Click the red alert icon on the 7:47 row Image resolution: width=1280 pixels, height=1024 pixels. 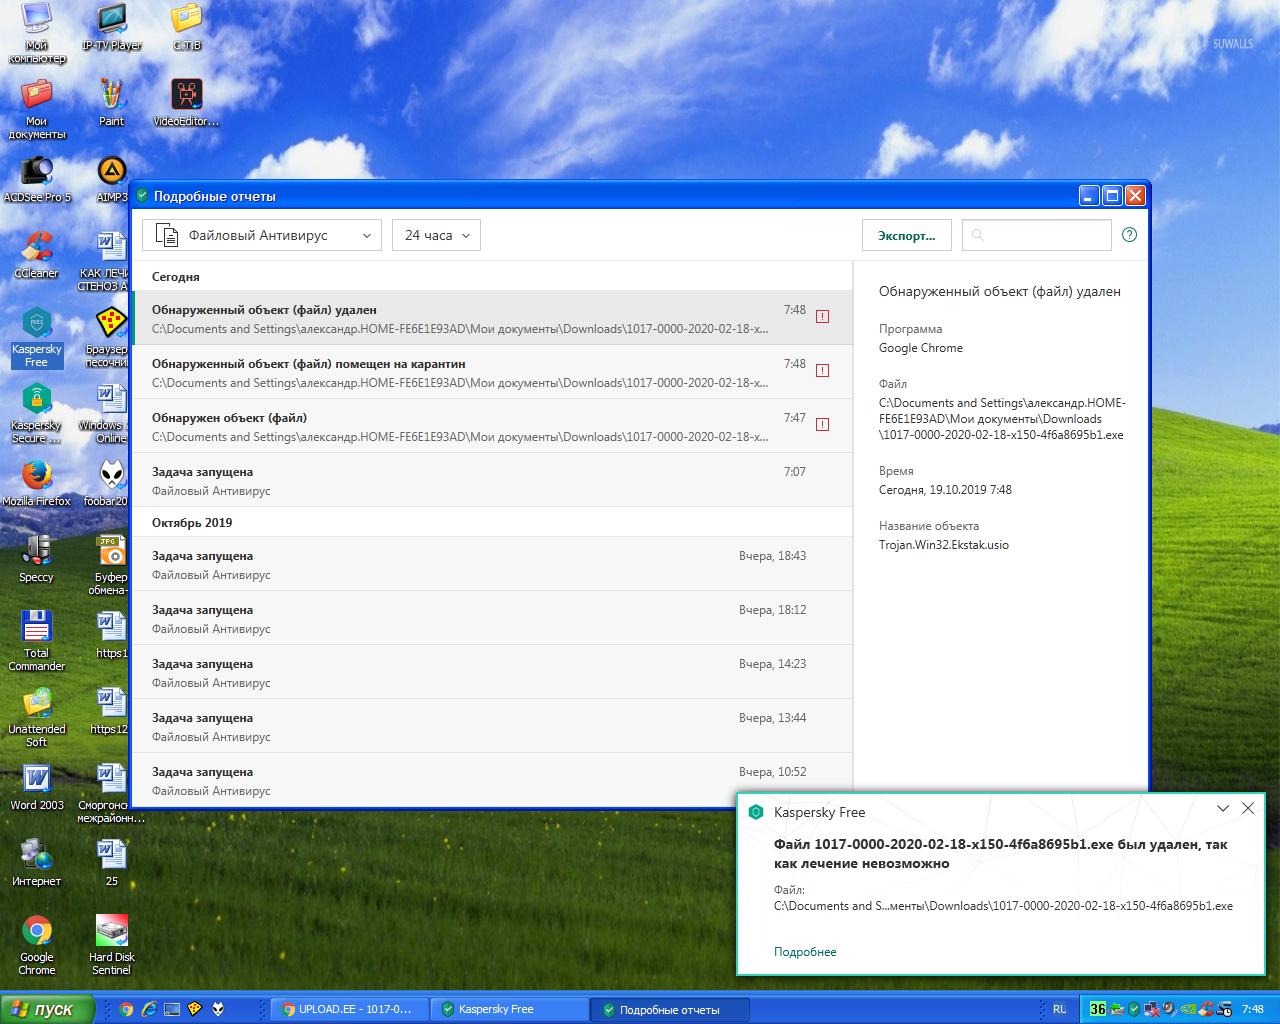pos(823,424)
